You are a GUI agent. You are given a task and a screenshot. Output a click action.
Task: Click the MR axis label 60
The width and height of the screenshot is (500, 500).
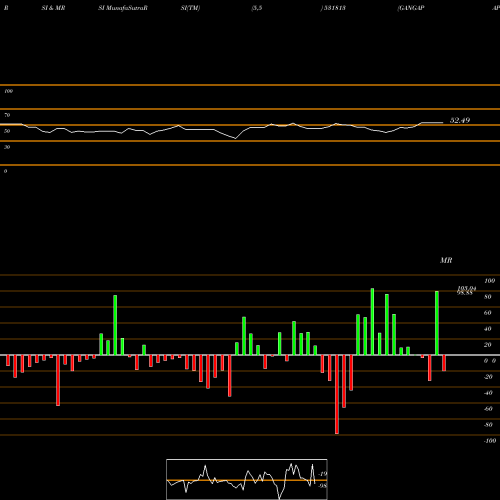[487, 313]
